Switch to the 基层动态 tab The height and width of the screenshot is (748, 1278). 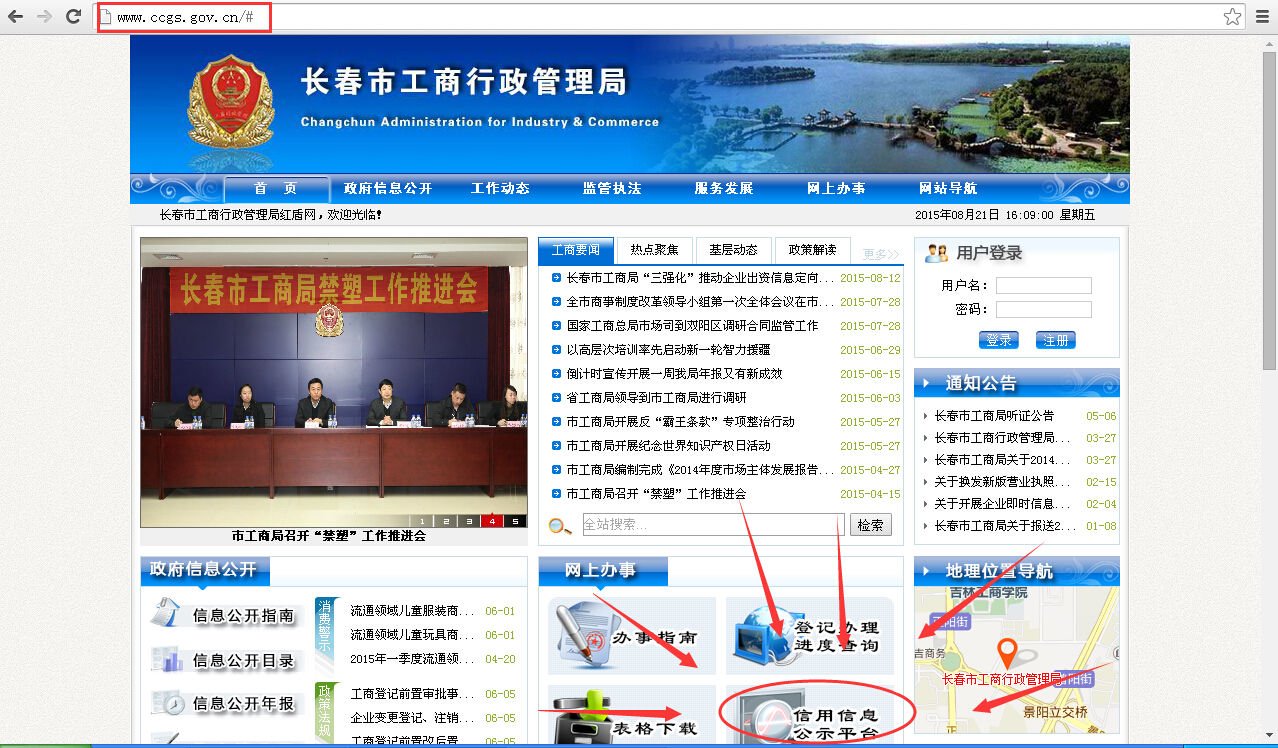733,250
